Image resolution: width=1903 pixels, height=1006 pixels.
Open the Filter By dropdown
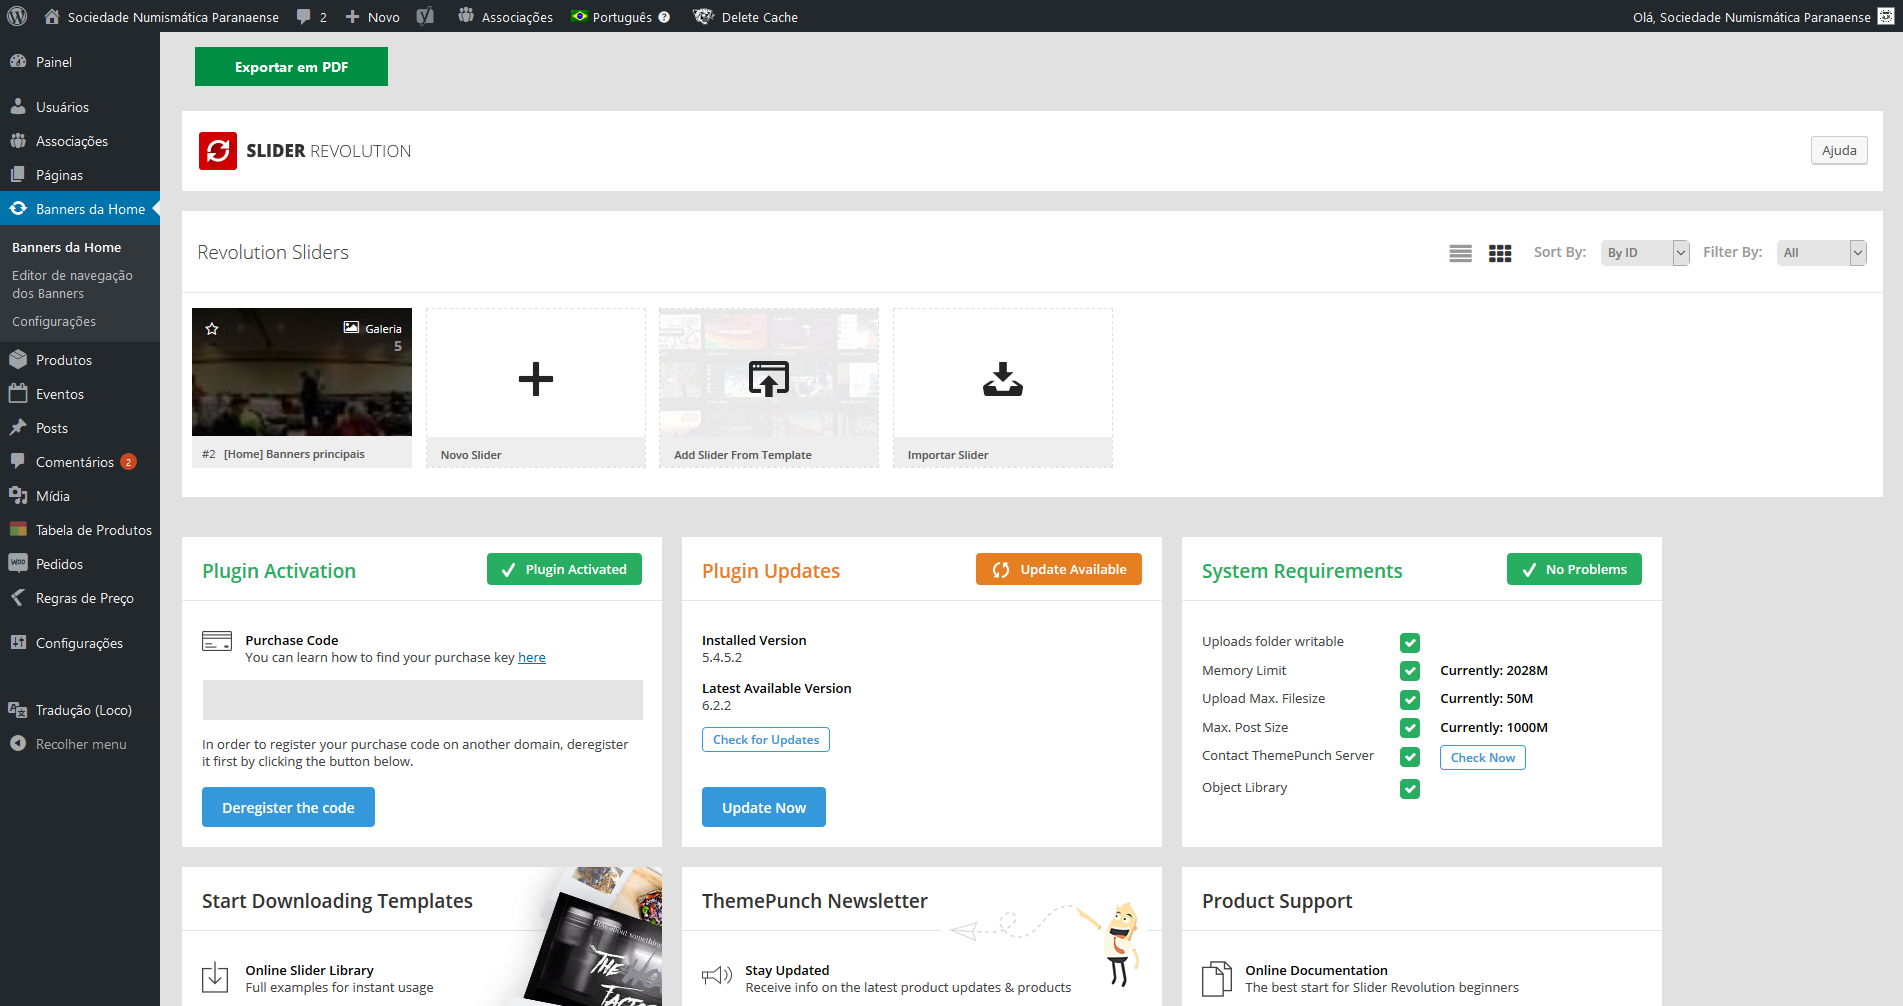(x=1822, y=253)
